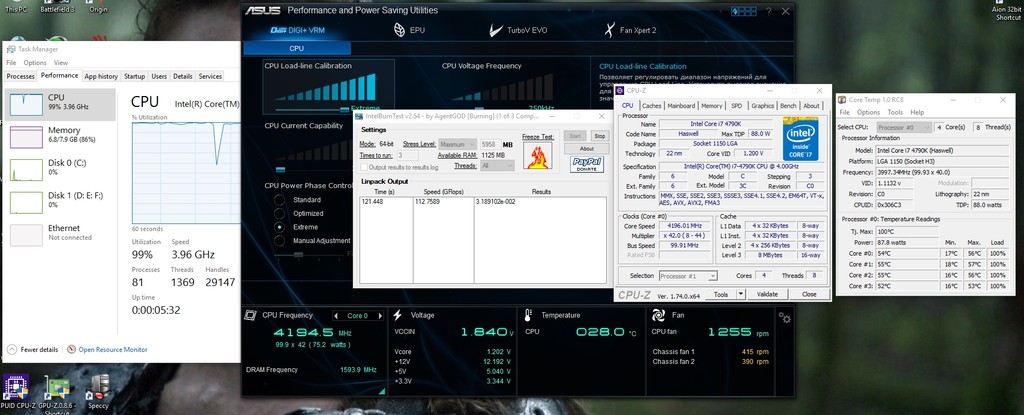Switch to the Bench tab in CPU-Z

pos(788,106)
